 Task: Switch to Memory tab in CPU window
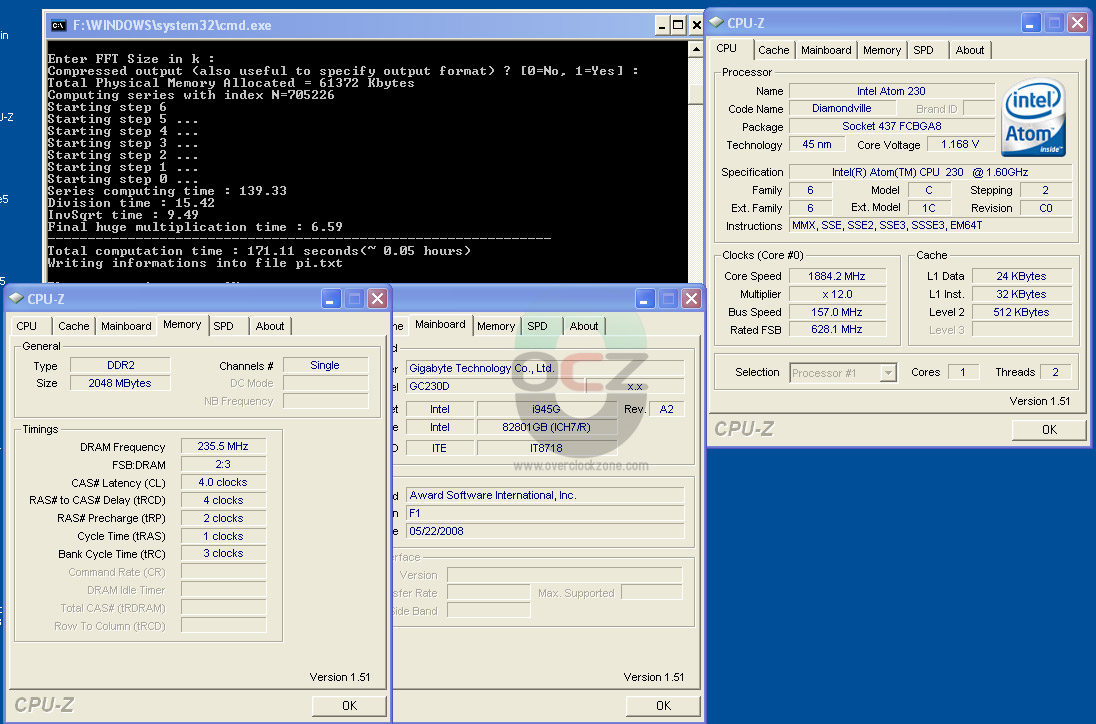[881, 50]
